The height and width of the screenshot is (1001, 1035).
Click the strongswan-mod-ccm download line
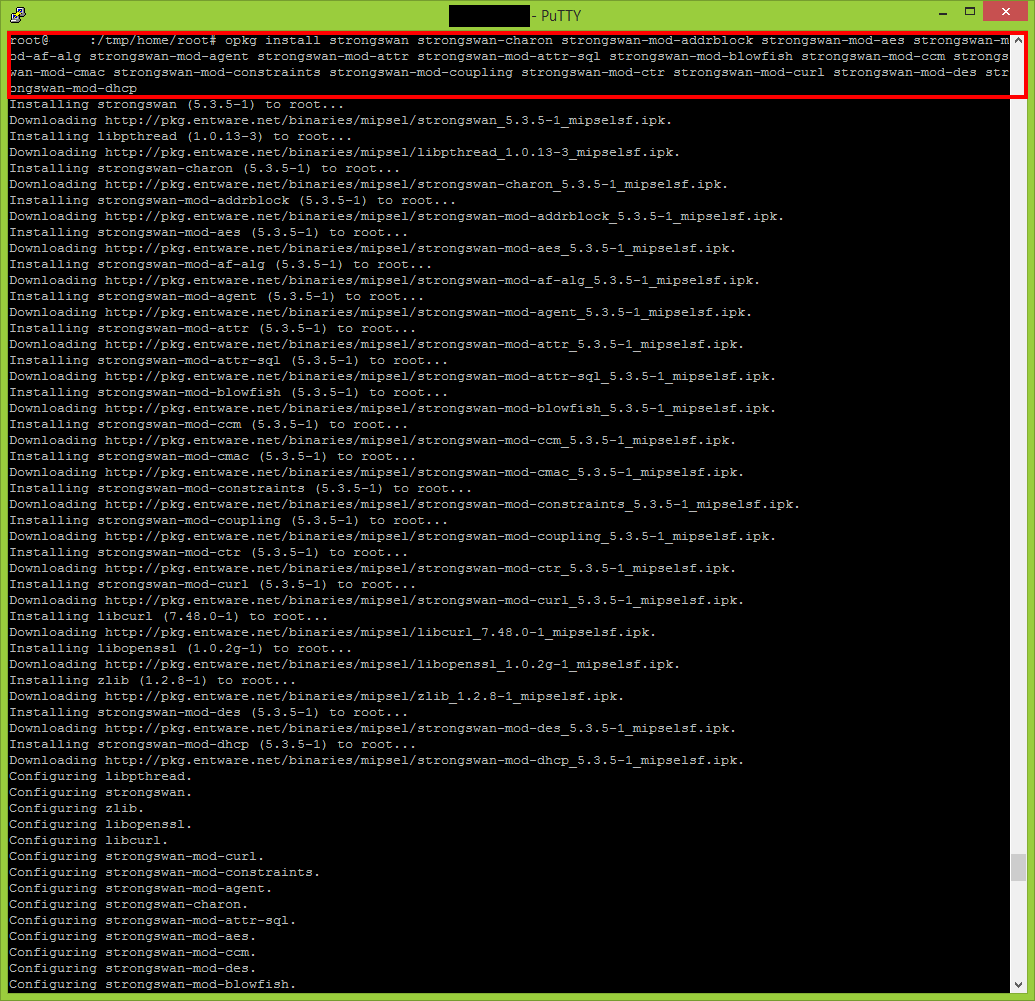coord(372,440)
